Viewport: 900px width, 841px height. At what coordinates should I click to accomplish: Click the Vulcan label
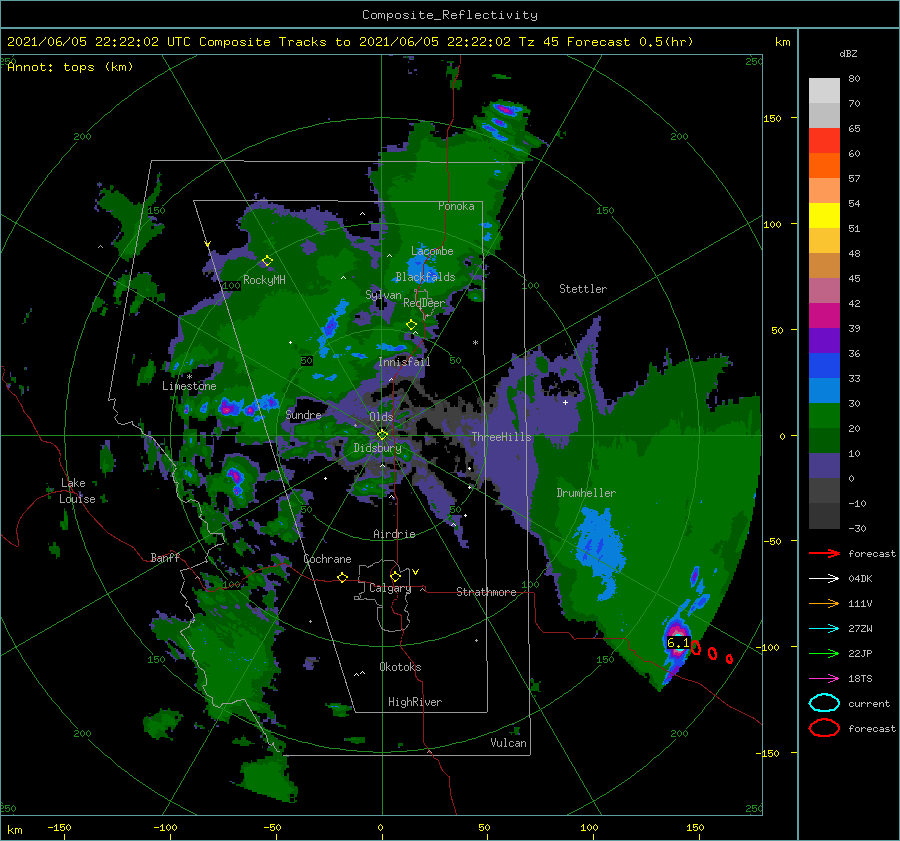[x=508, y=743]
